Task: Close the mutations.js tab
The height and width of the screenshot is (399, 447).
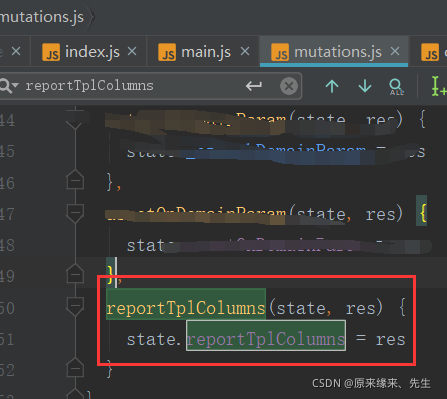Action: 395,51
